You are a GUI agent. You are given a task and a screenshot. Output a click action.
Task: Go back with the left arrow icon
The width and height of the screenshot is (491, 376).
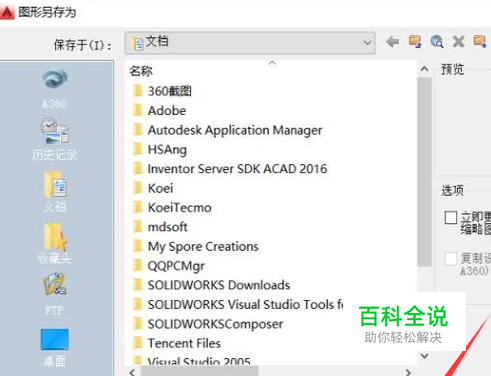pos(392,42)
